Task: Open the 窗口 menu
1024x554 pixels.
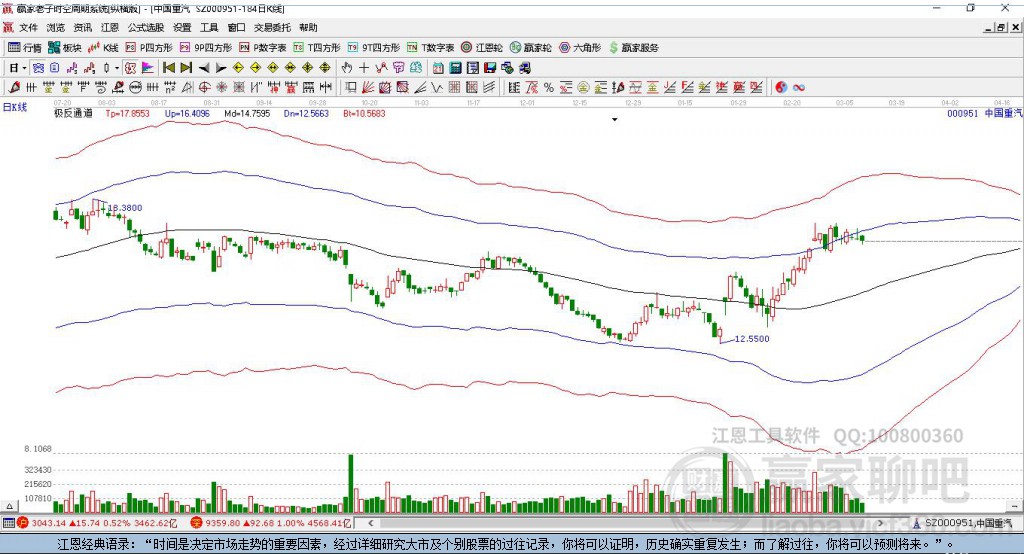Action: pos(236,27)
